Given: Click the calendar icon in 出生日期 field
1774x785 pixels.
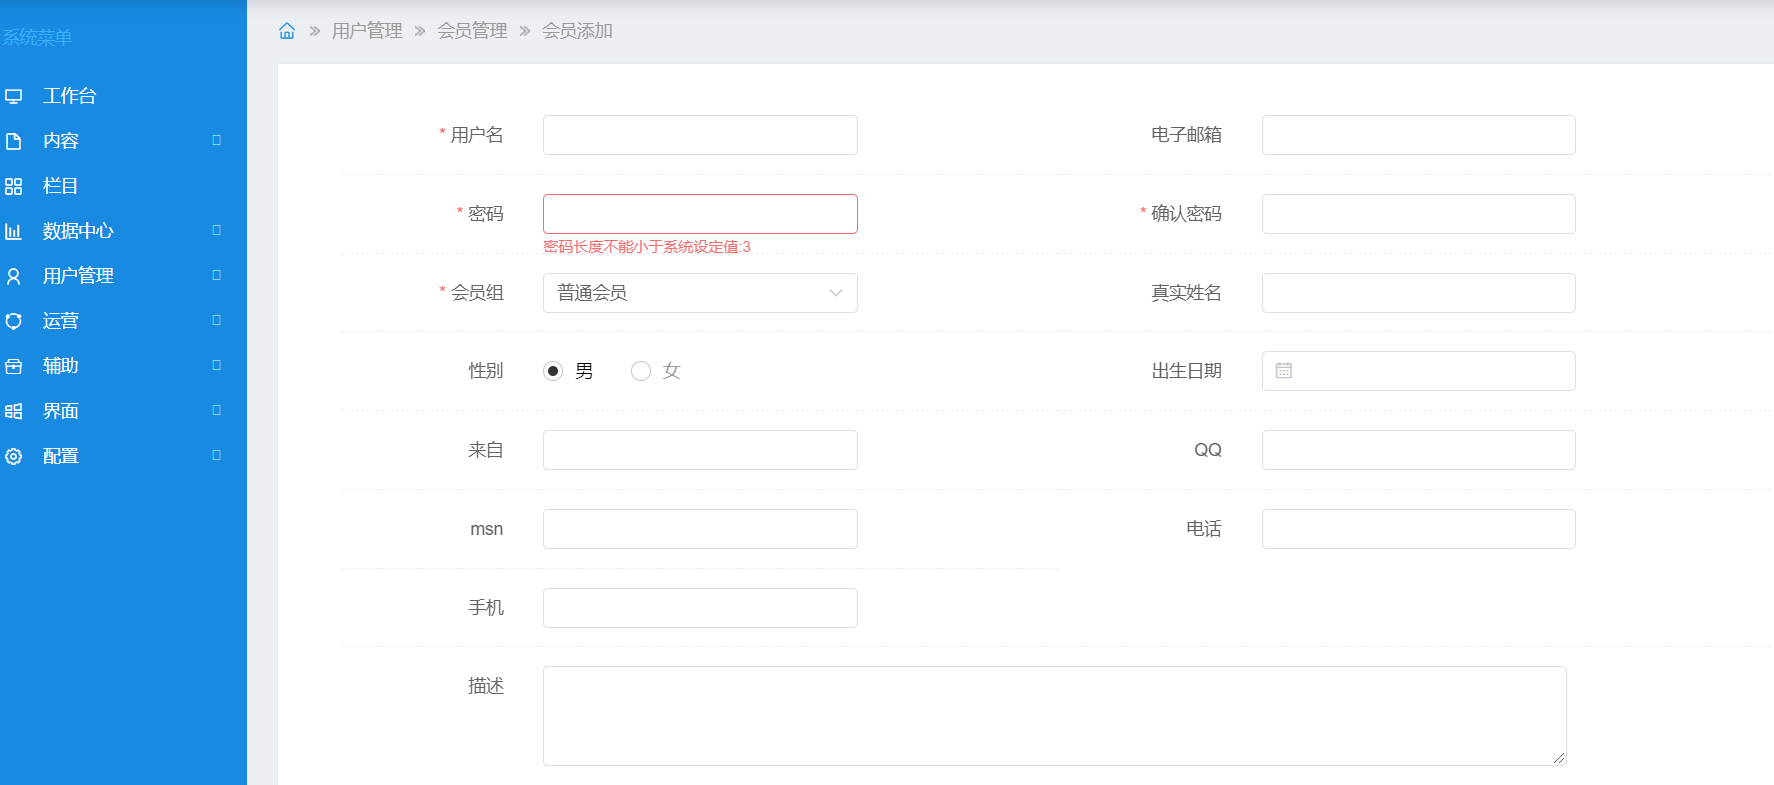Looking at the screenshot, I should point(1284,371).
